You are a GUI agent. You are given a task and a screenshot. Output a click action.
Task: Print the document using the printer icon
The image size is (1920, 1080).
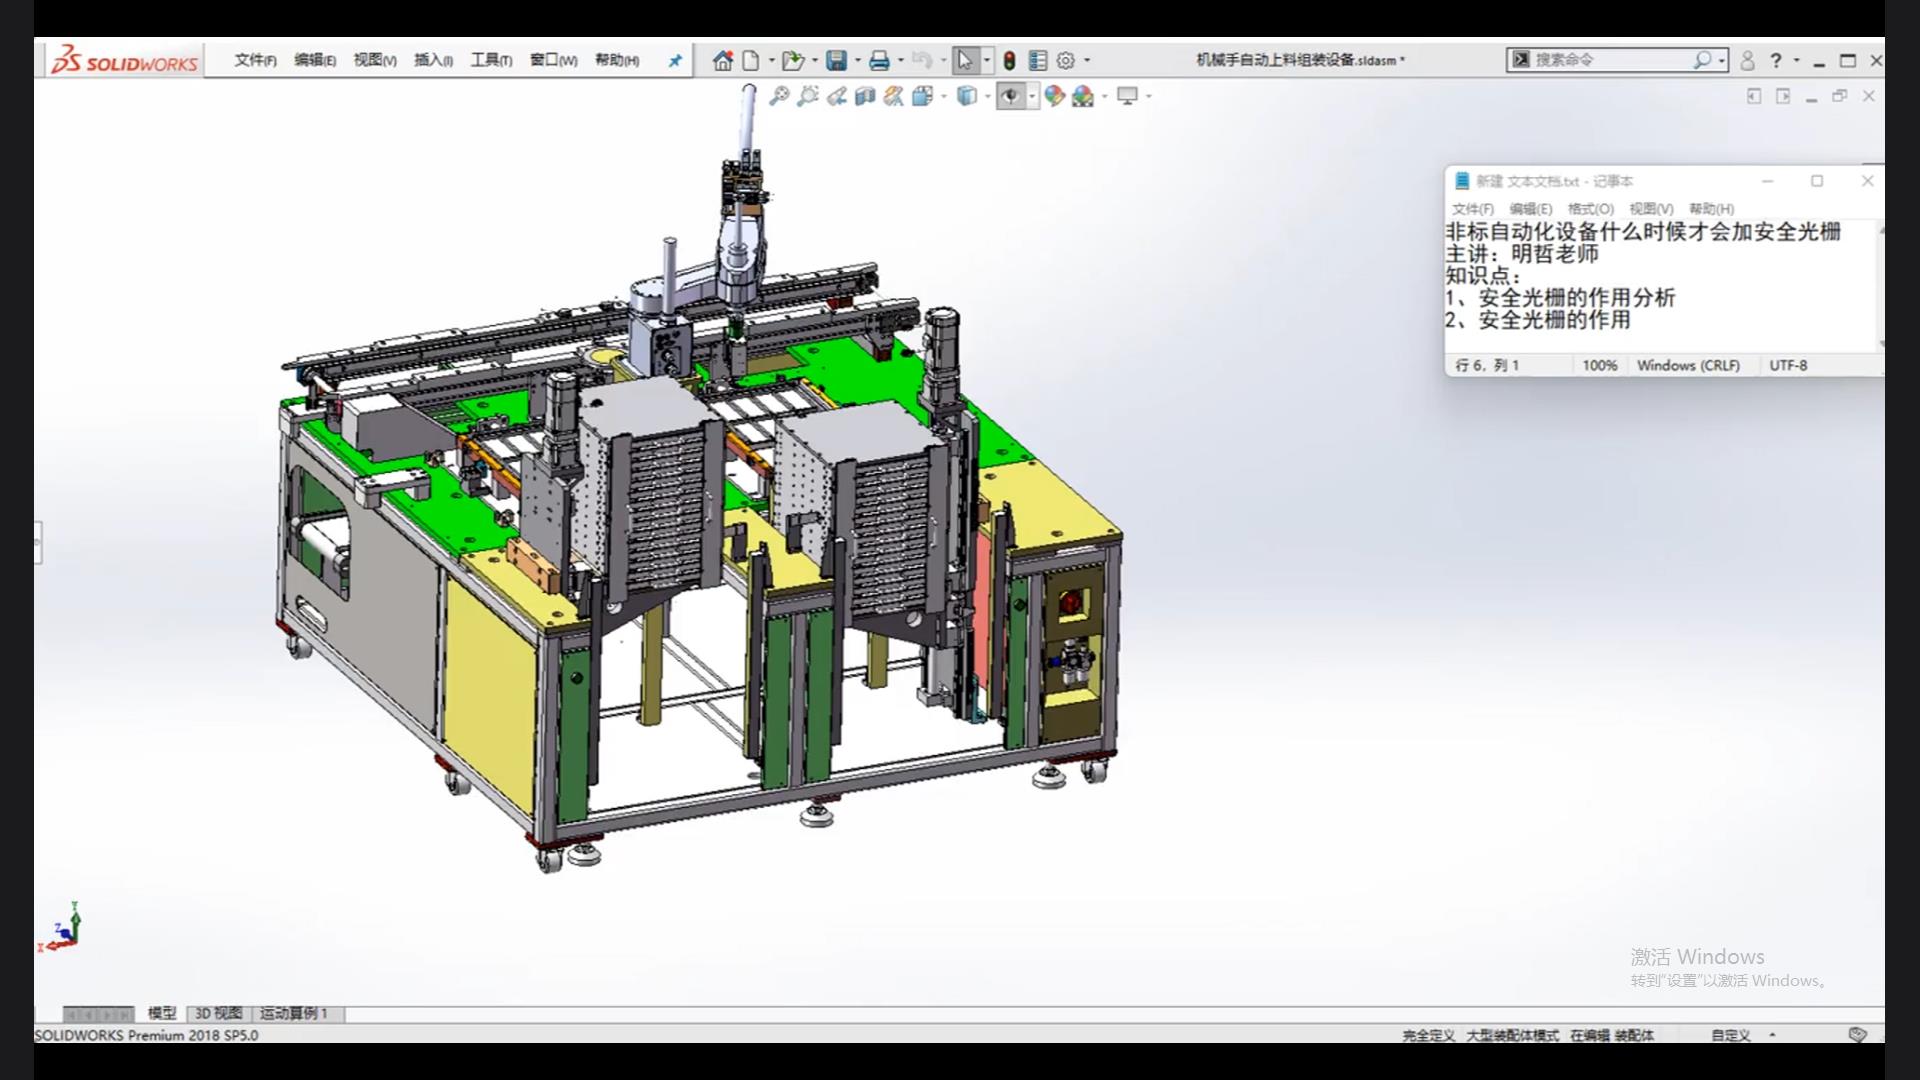pyautogui.click(x=879, y=60)
